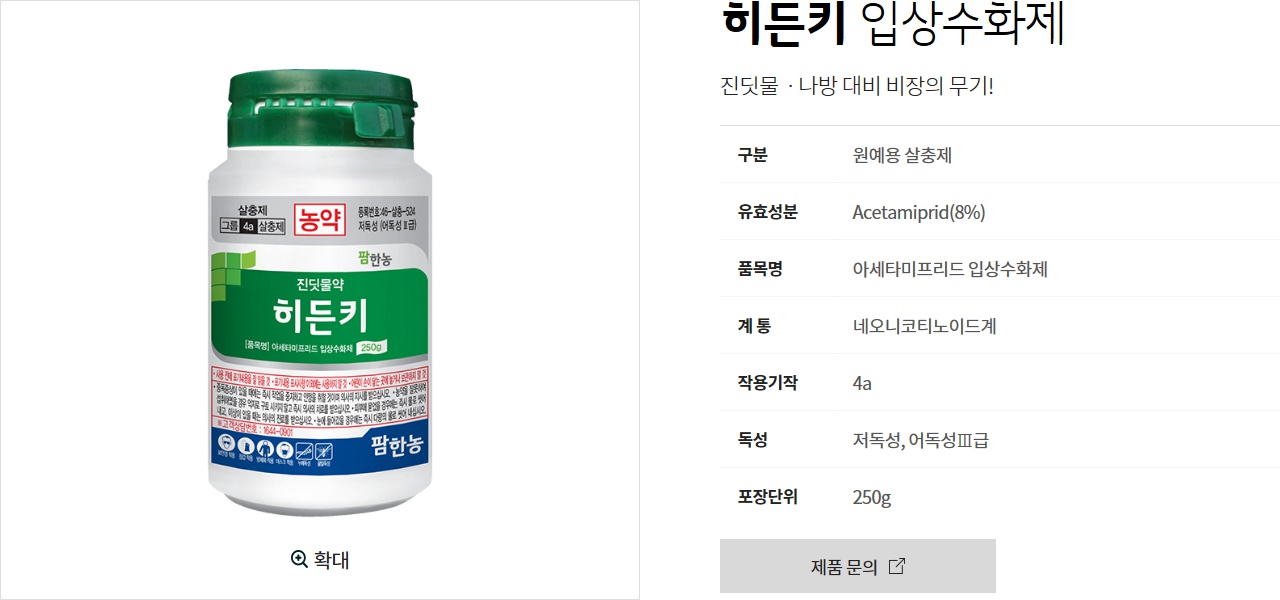Viewport: 1280px width, 600px height.
Task: Click the 250g tag on the bottle label
Action: pos(372,347)
